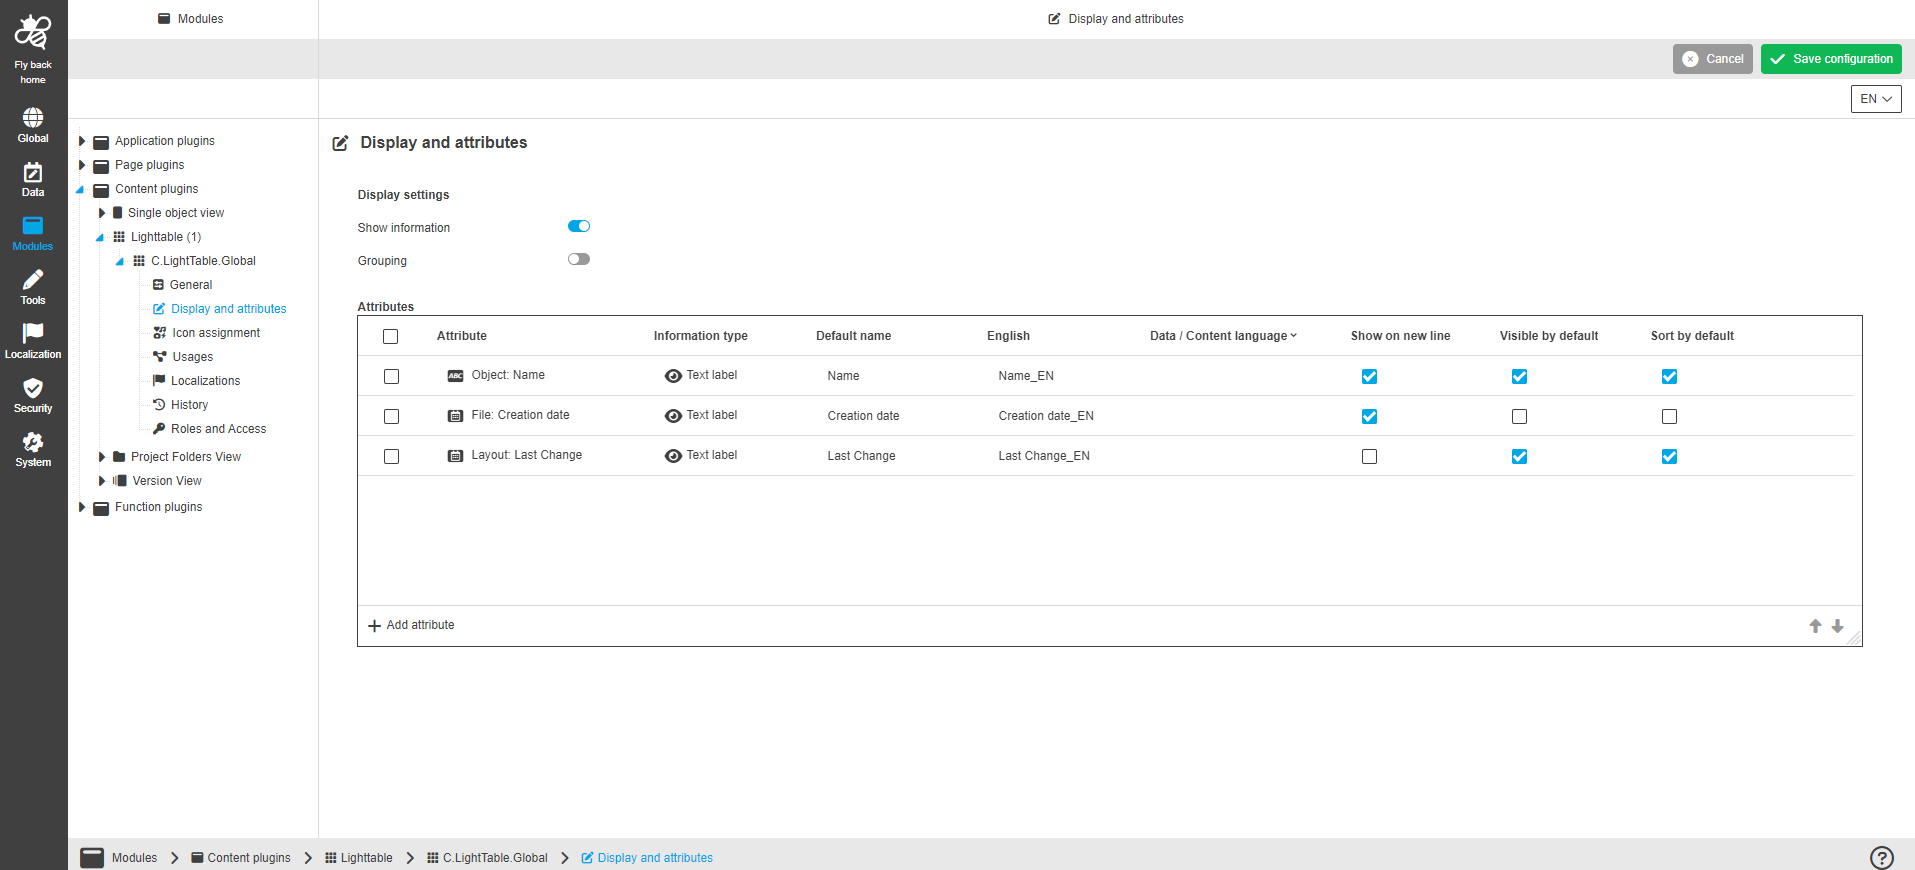Open History in the tree

(189, 405)
